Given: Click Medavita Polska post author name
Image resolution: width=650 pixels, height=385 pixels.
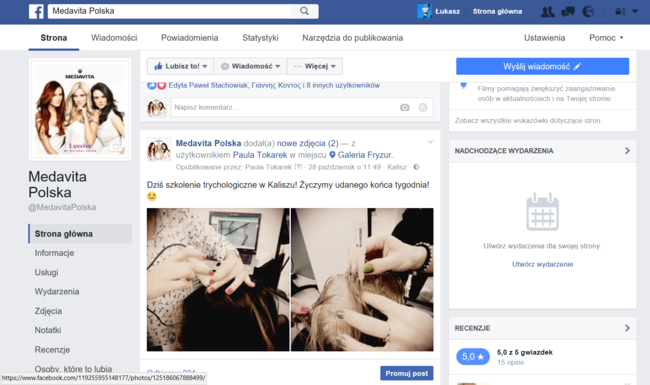Looking at the screenshot, I should coord(209,143).
